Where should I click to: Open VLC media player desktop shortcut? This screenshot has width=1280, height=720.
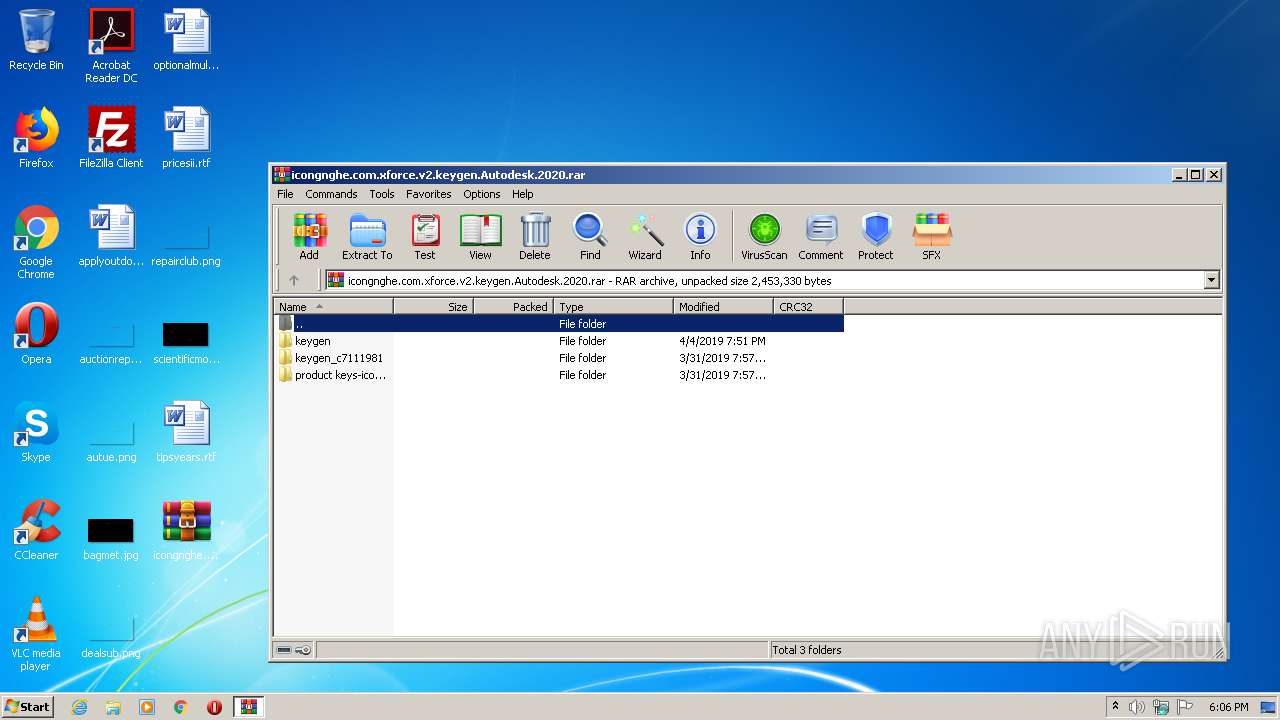click(36, 634)
